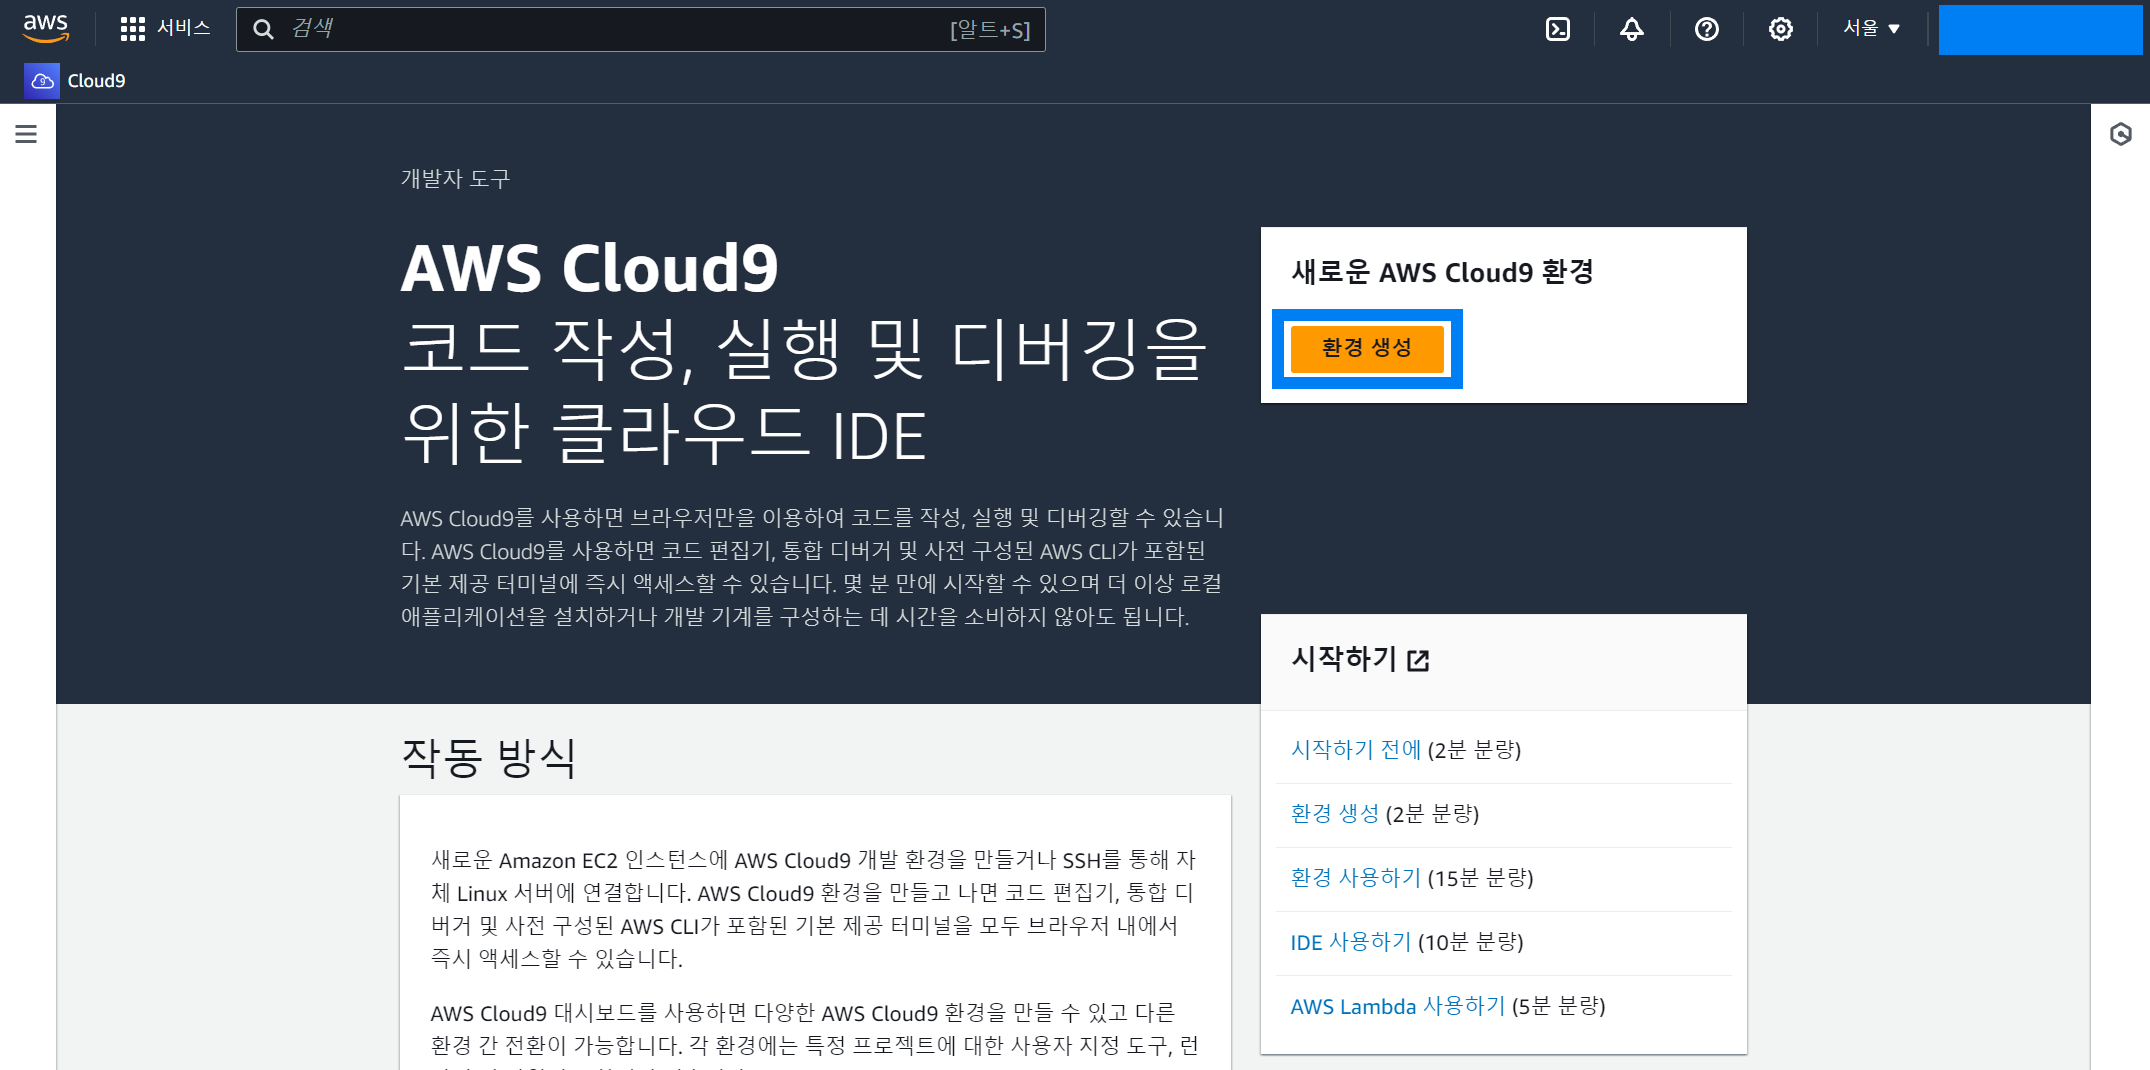This screenshot has height=1070, width=2150.
Task: Click the 새로운 AWS Cloud9 환경 heading
Action: (1442, 272)
